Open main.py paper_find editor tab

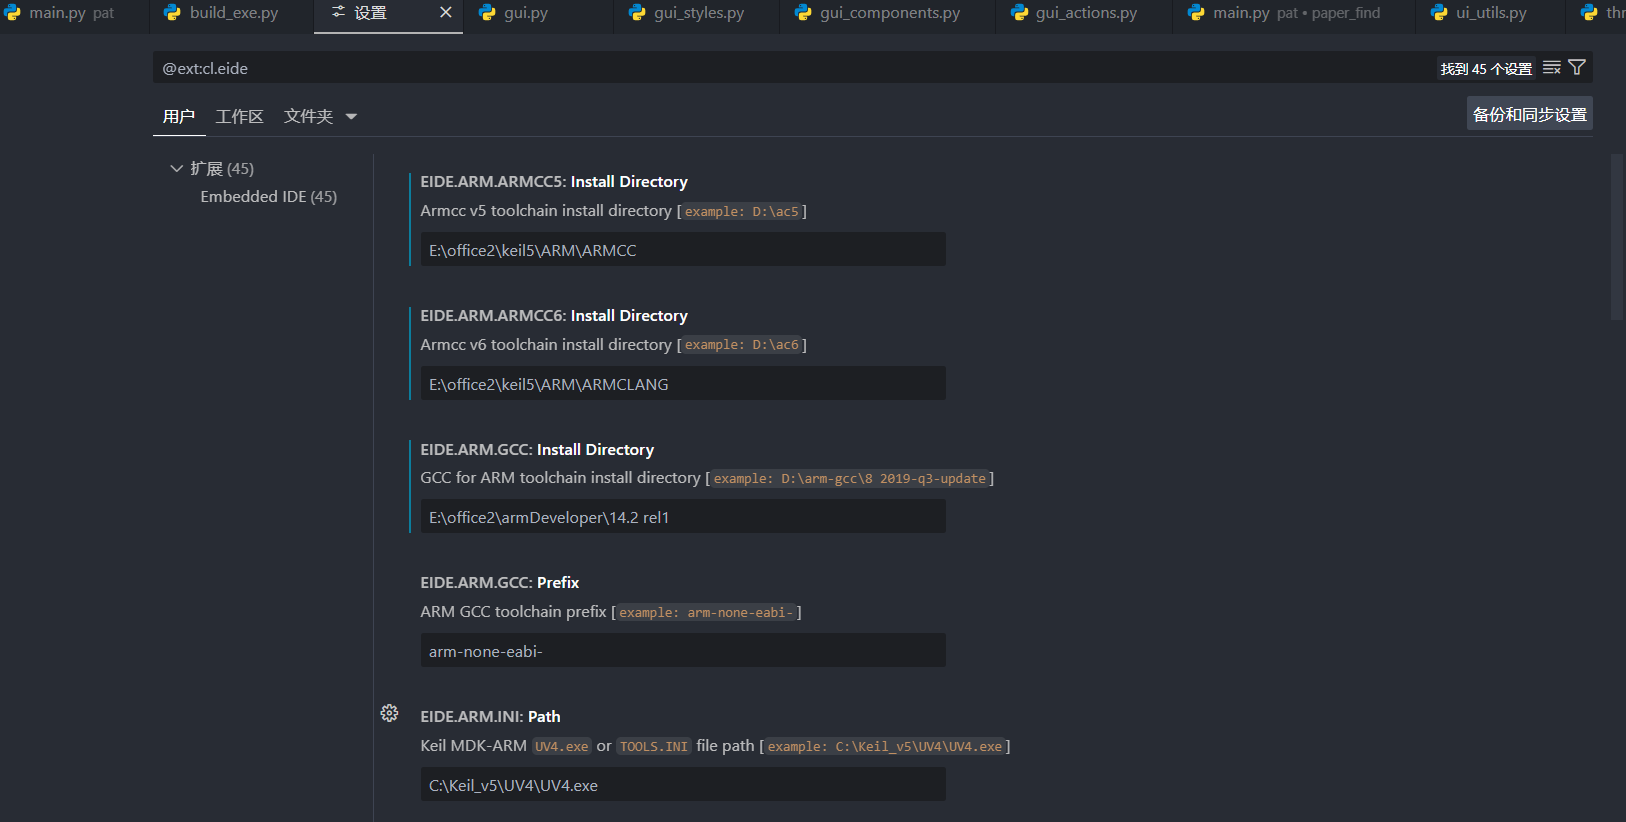(x=1296, y=13)
